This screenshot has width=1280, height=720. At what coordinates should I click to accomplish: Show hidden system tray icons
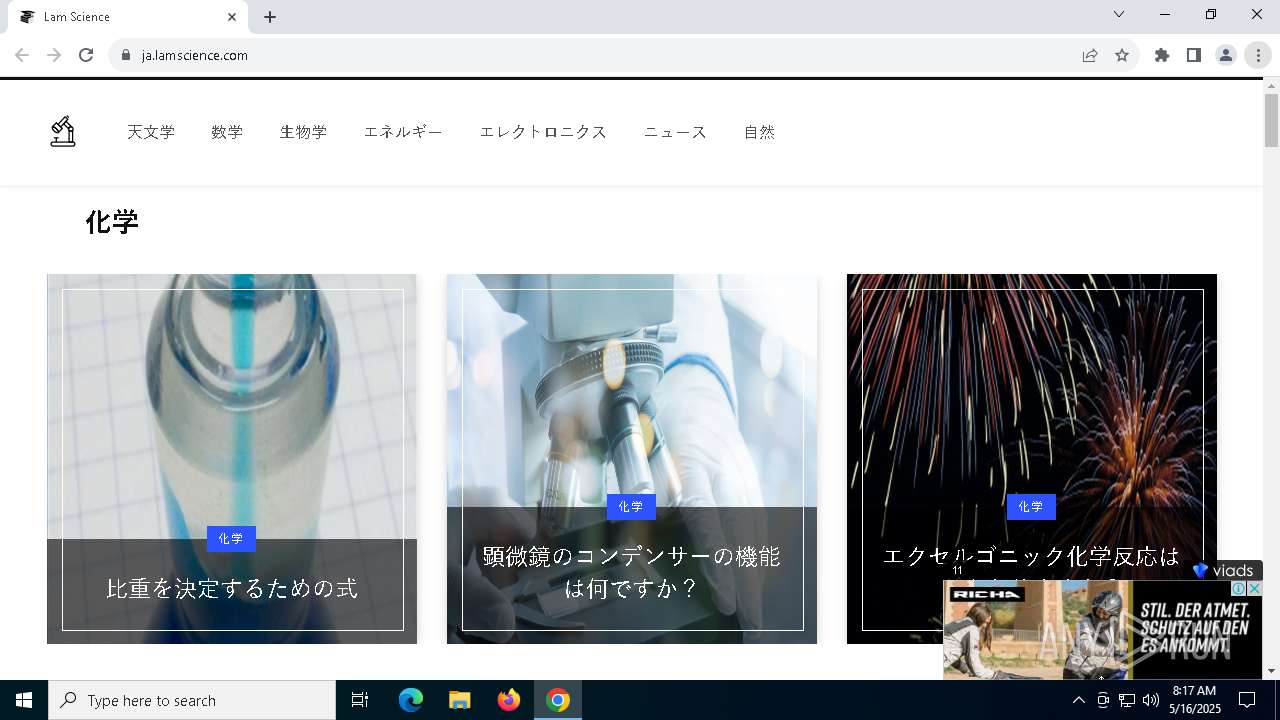(x=1078, y=700)
